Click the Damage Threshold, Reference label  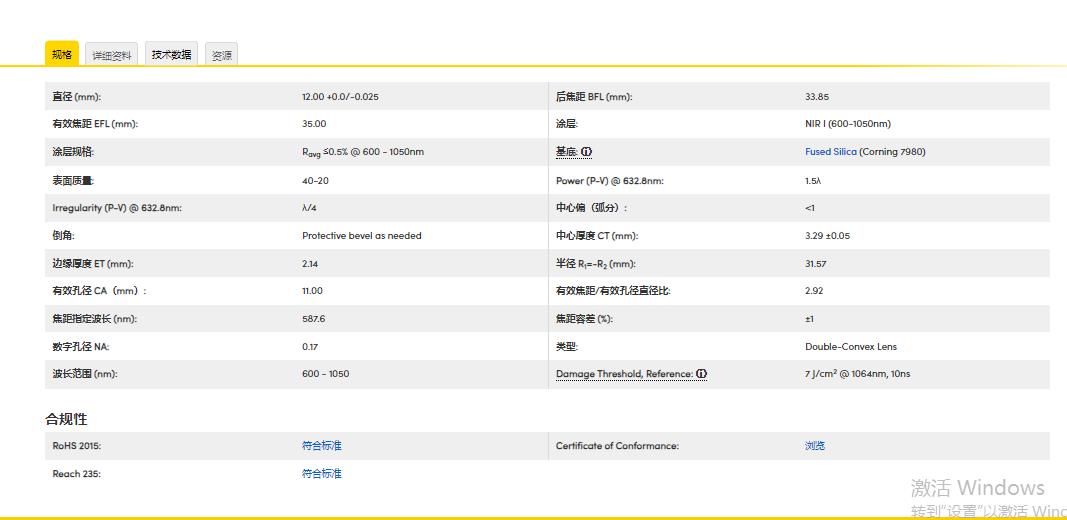point(624,374)
